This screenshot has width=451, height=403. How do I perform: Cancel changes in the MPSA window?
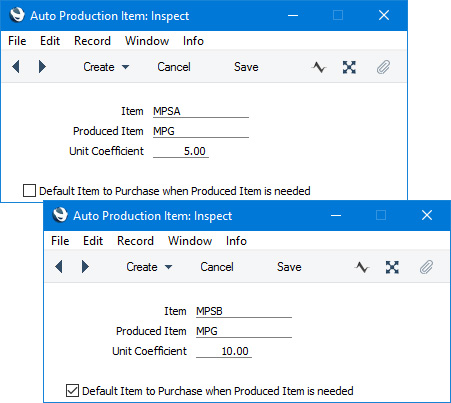pyautogui.click(x=174, y=67)
